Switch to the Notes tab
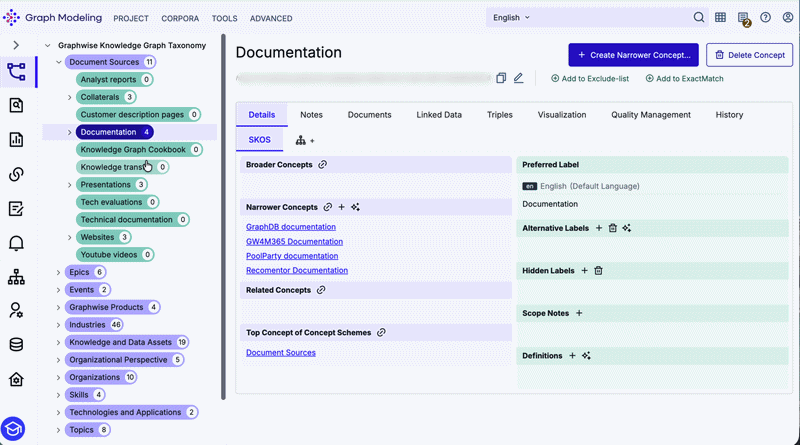 [311, 115]
